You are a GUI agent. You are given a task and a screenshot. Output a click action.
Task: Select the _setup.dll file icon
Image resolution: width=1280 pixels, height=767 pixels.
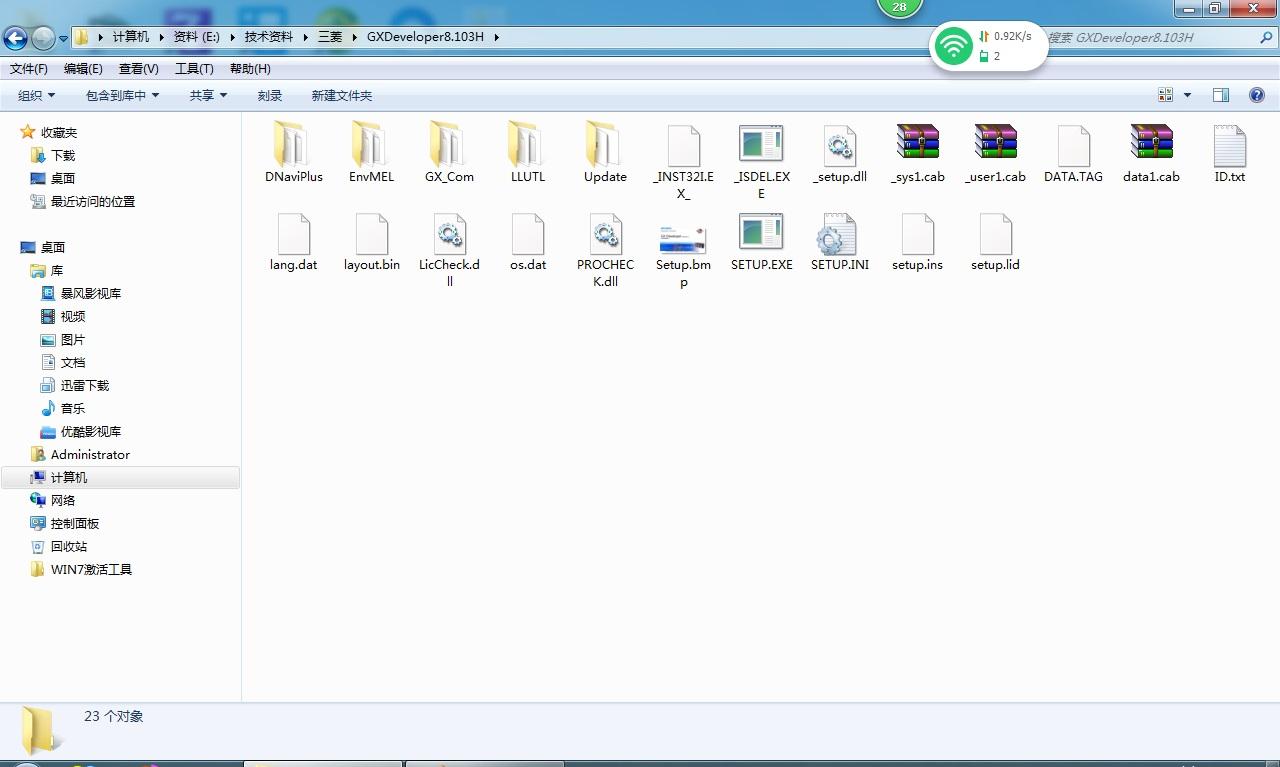pos(839,145)
